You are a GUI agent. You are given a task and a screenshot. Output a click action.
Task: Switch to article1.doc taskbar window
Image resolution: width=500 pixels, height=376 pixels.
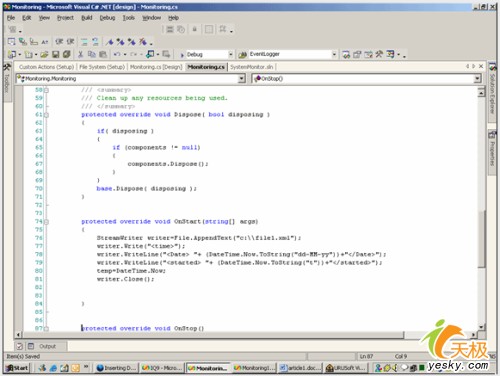[301, 368]
